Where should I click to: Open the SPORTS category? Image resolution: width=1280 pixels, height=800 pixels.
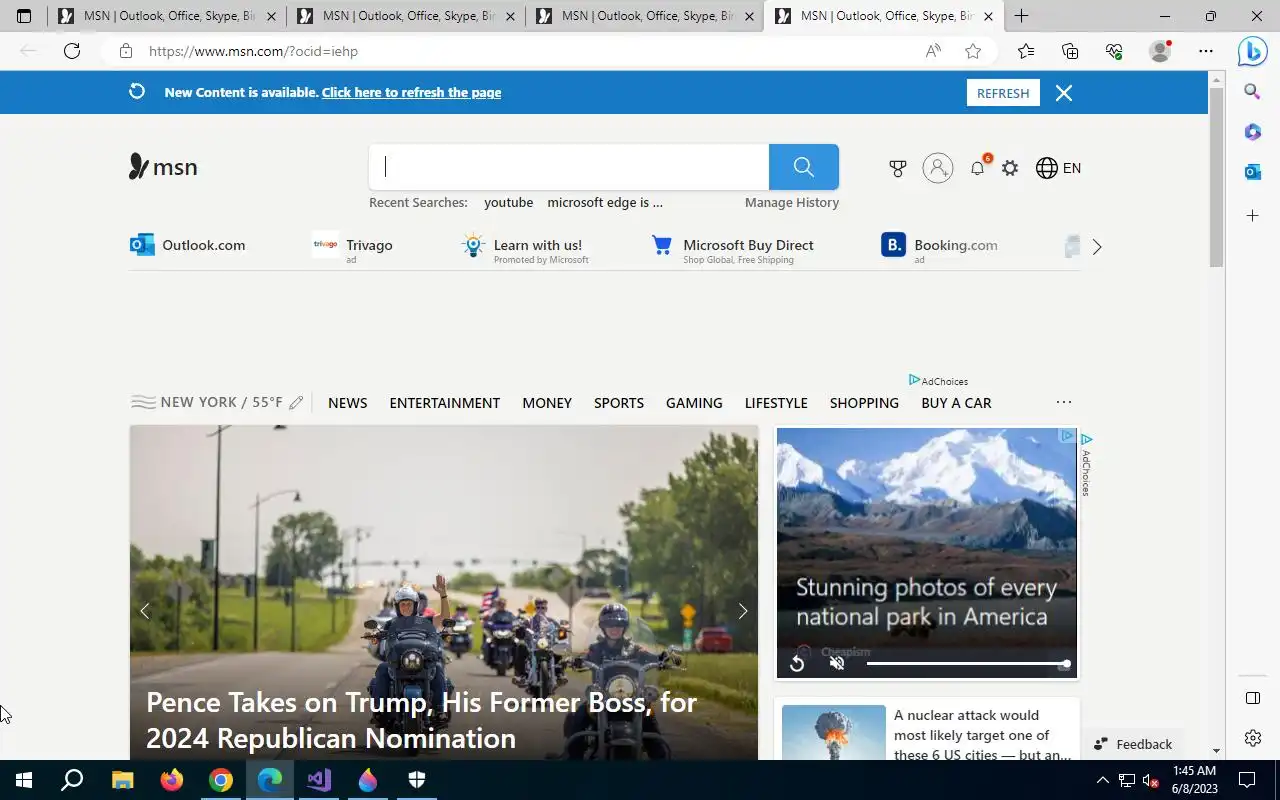pyautogui.click(x=619, y=403)
